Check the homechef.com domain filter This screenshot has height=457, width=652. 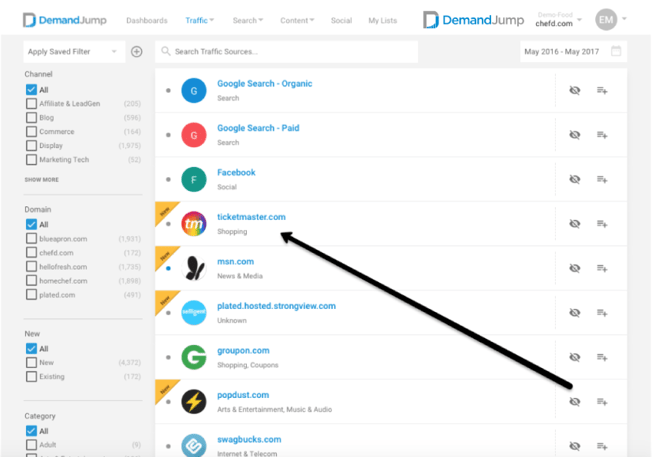[x=31, y=281]
